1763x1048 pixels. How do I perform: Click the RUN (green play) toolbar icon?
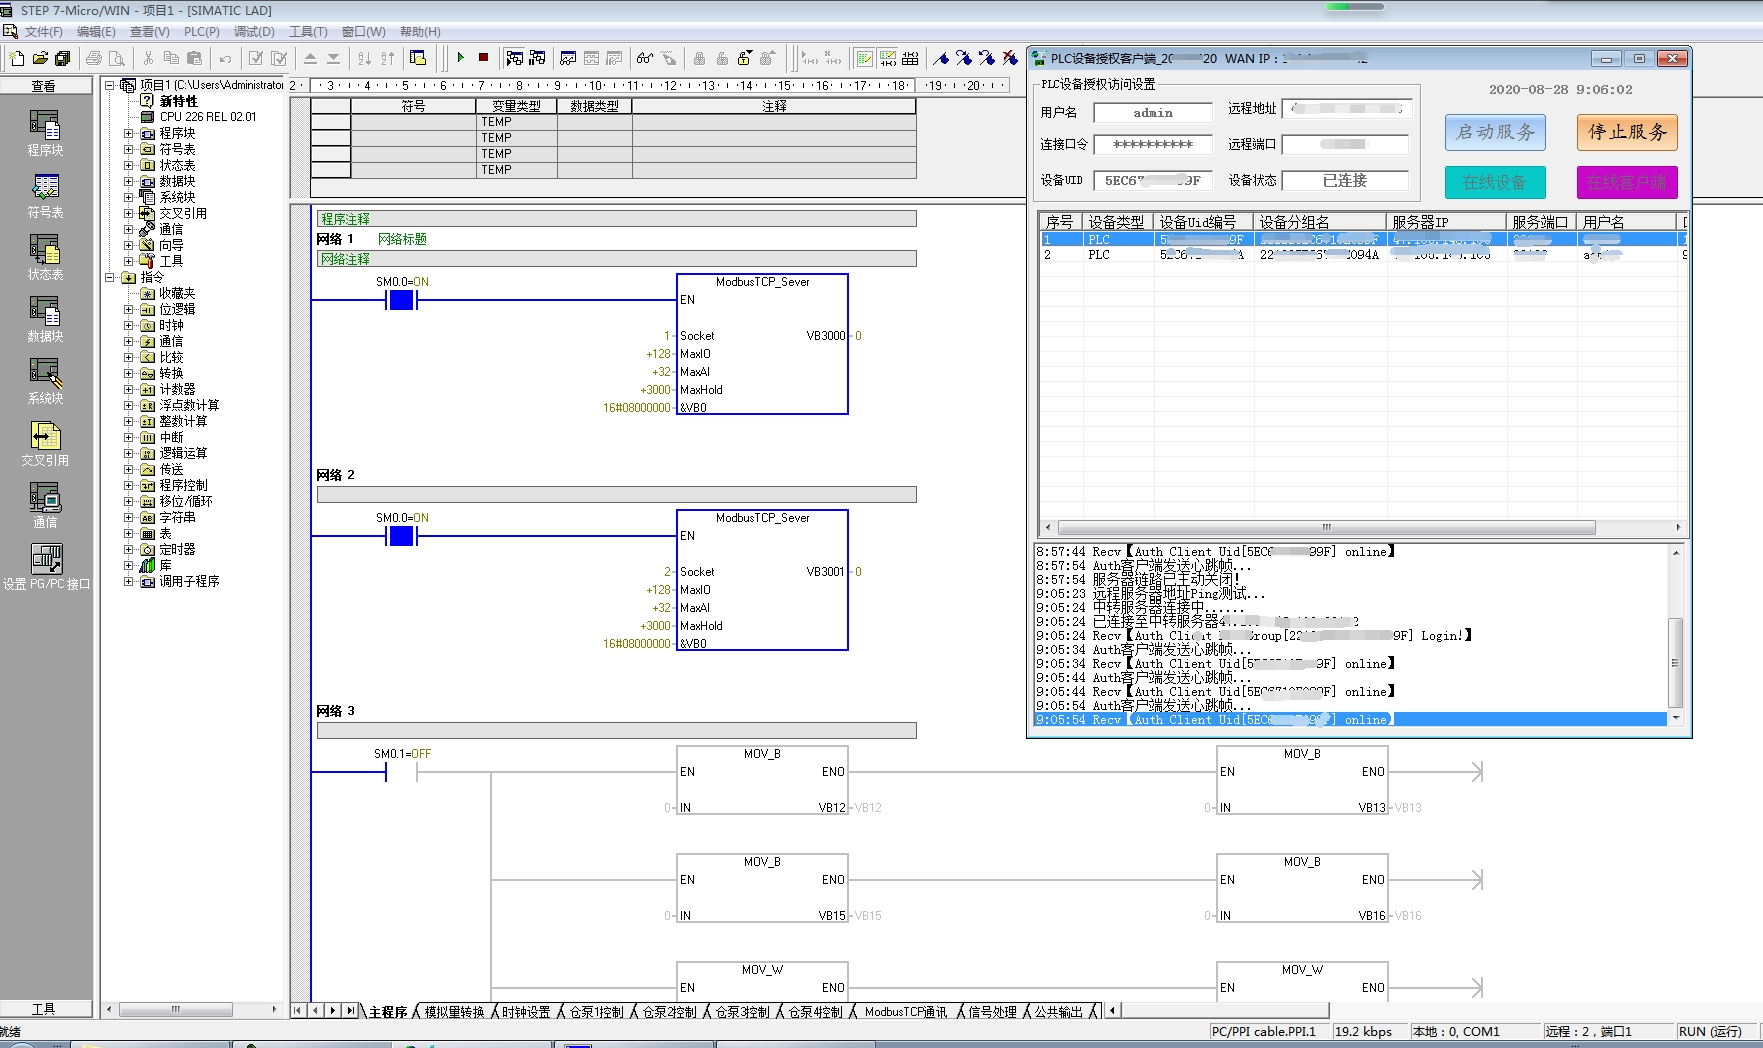pos(461,58)
